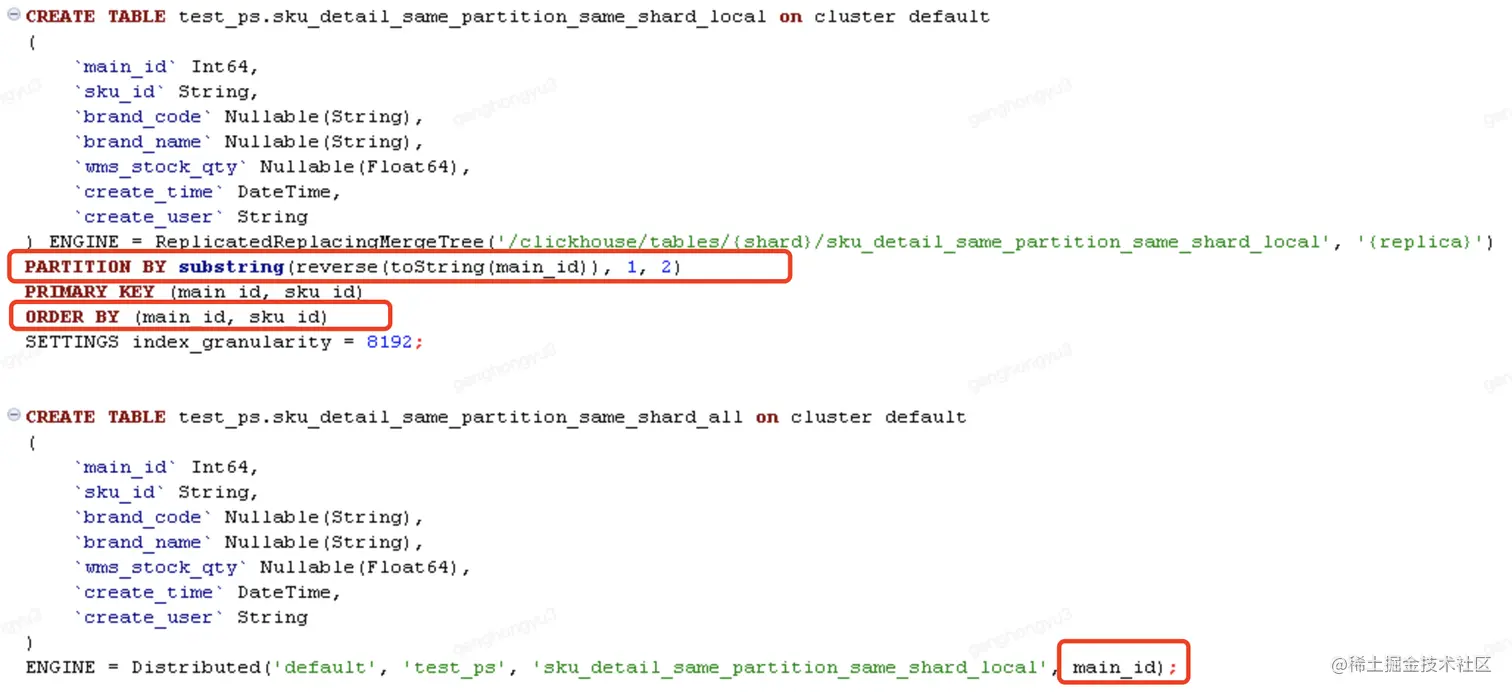The height and width of the screenshot is (695, 1512).
Task: Click the ReplicatedReplacingMergeTree engine name
Action: click(319, 242)
